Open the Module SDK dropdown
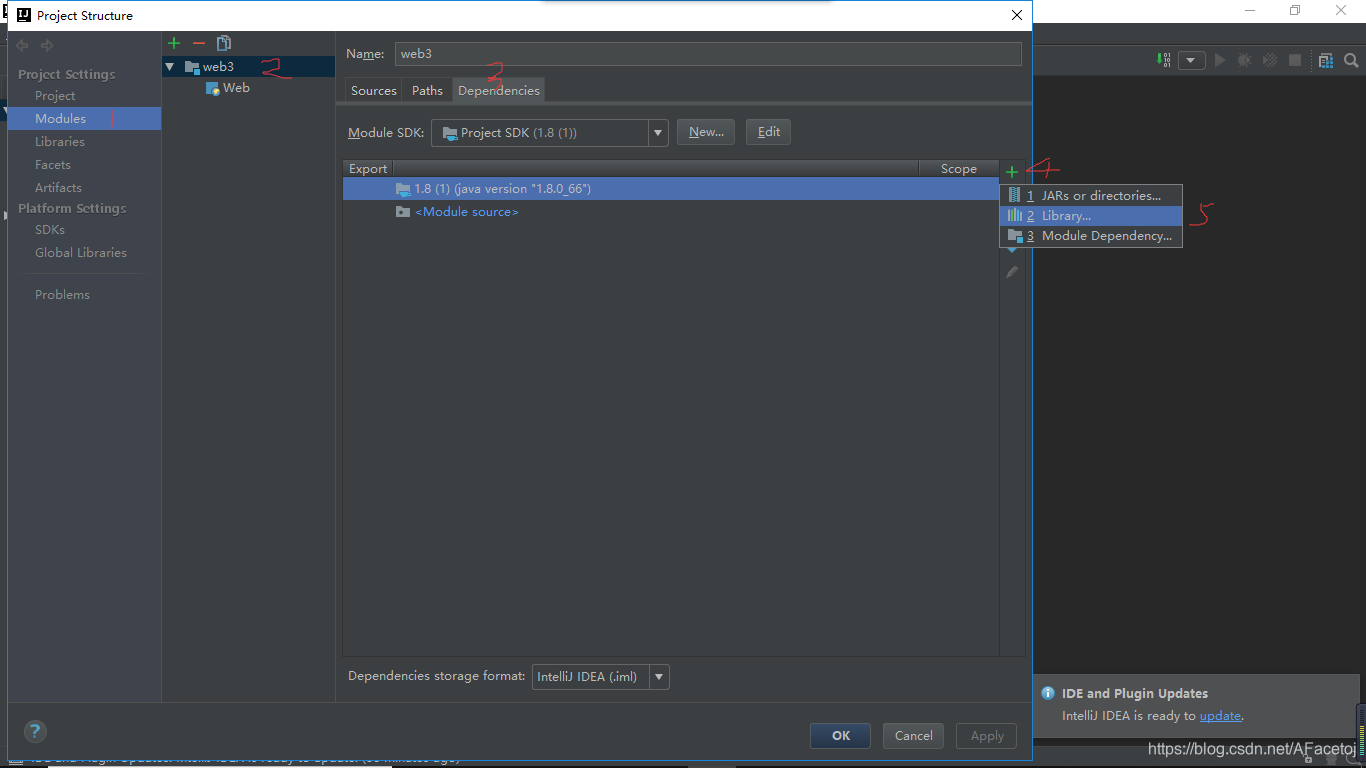The width and height of the screenshot is (1366, 768). [658, 132]
